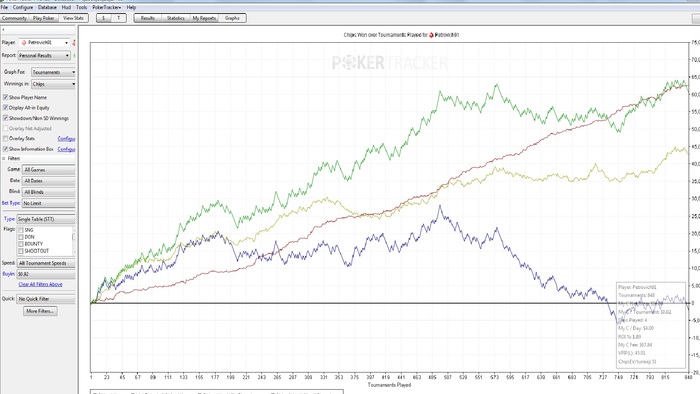Click the blue Type label link
Screen dimensions: 700x394
tap(9, 219)
